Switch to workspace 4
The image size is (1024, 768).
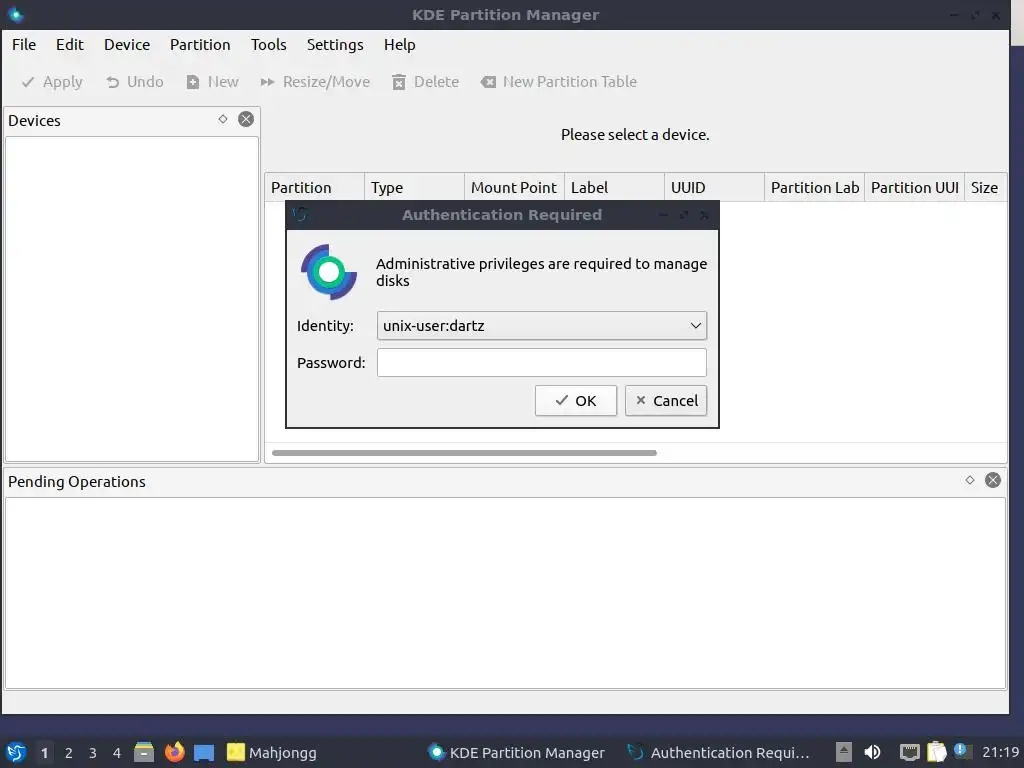(x=117, y=752)
